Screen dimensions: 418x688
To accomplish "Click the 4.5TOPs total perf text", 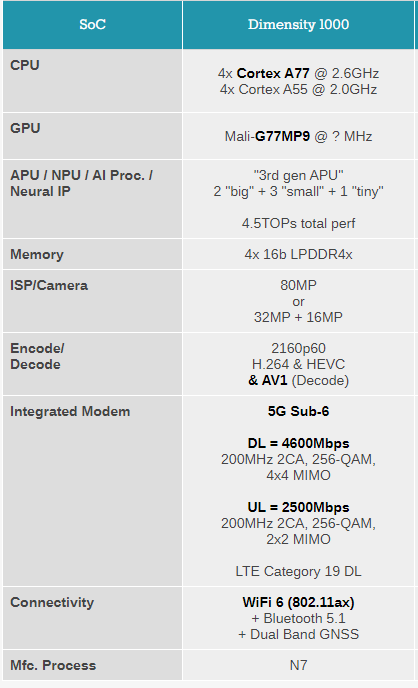I will coord(298,223).
